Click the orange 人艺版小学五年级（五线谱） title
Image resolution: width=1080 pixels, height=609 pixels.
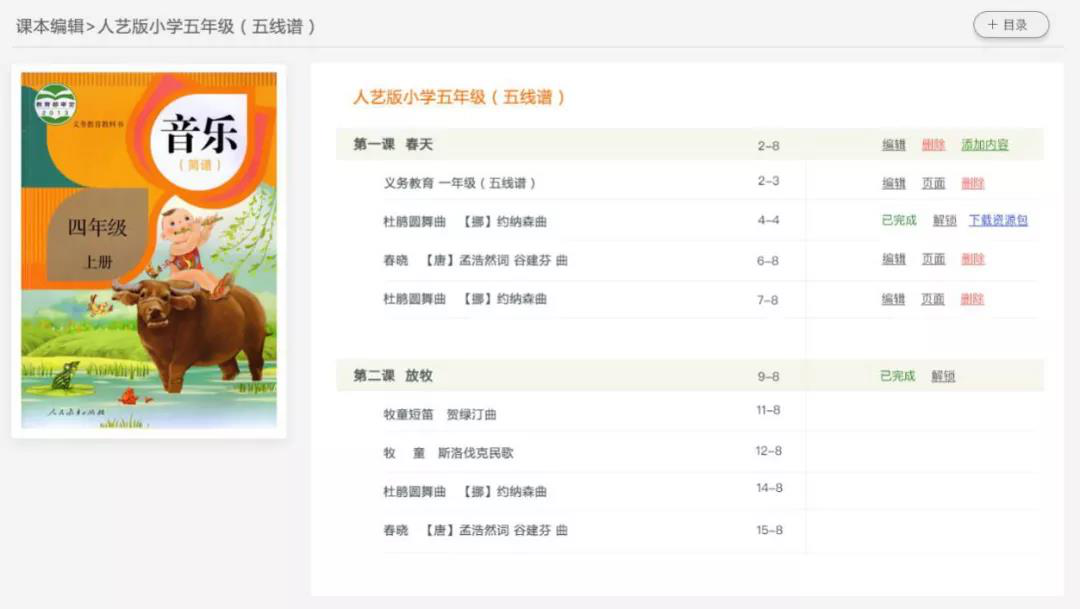click(x=459, y=97)
